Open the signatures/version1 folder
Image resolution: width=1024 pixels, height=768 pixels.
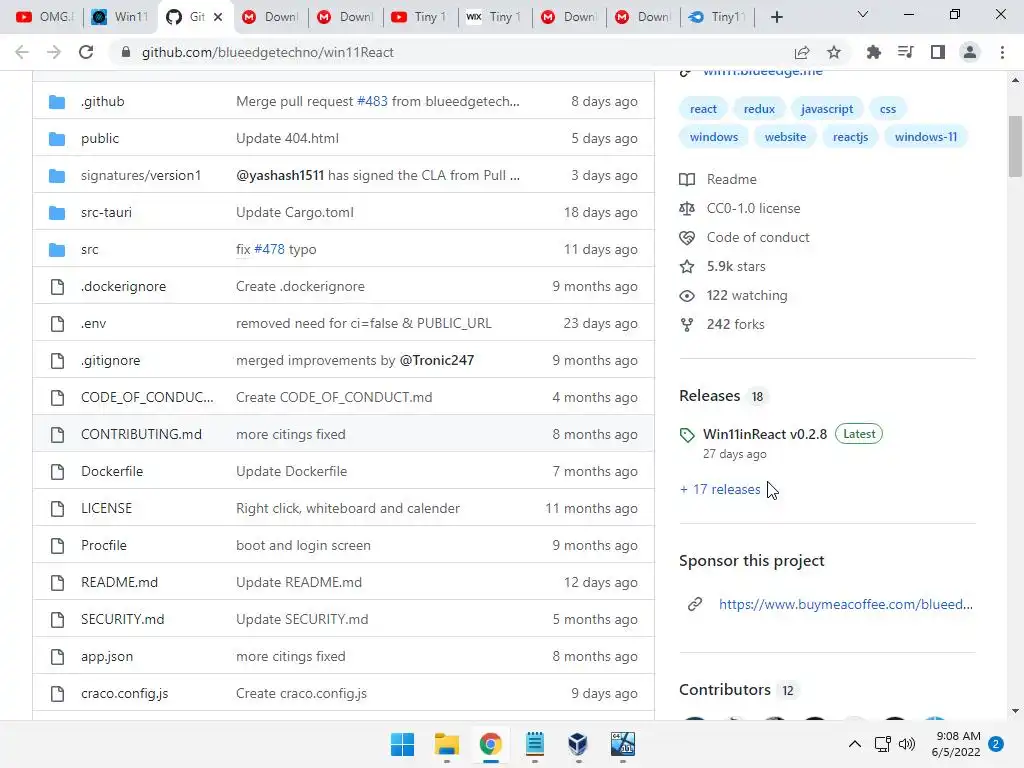(141, 175)
